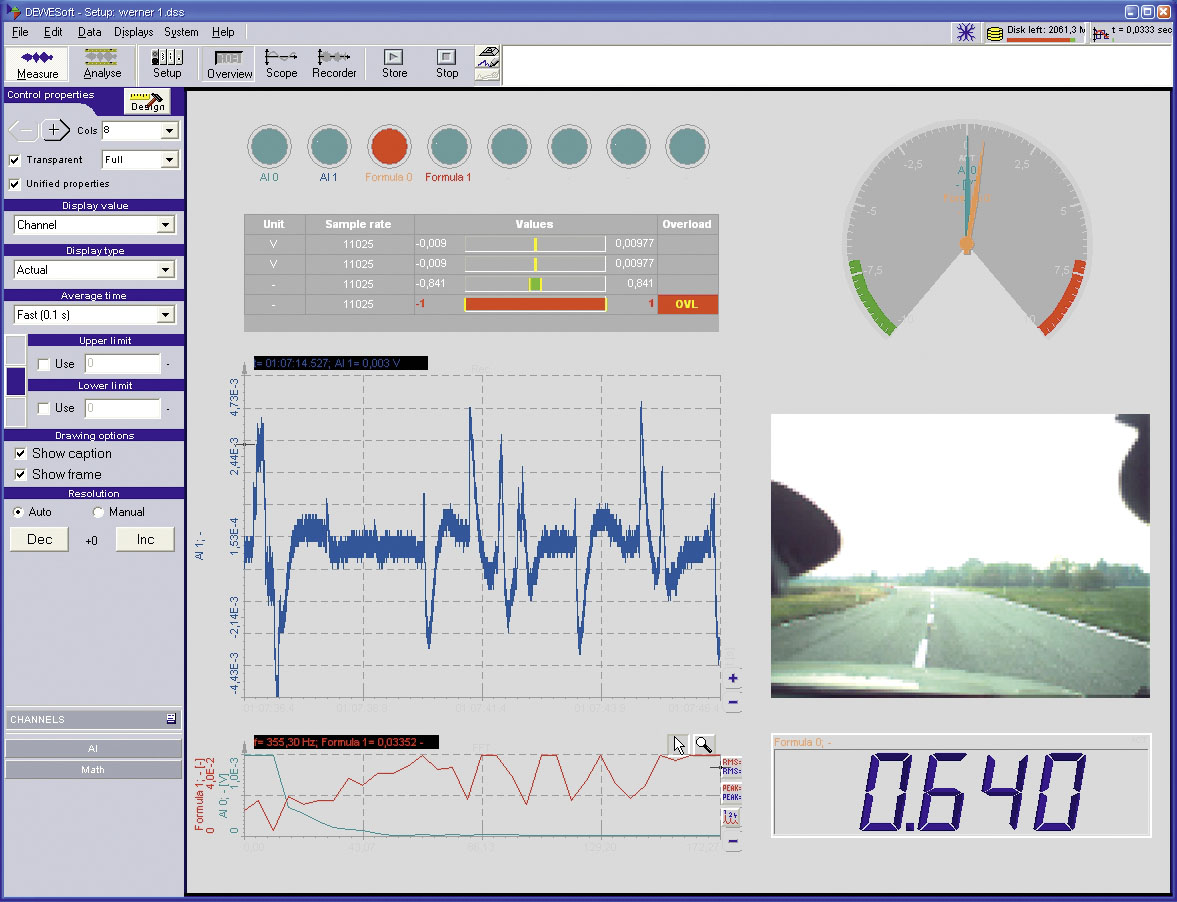Select the dark blue color box beside limits
The width and height of the screenshot is (1177, 902).
pyautogui.click(x=16, y=380)
